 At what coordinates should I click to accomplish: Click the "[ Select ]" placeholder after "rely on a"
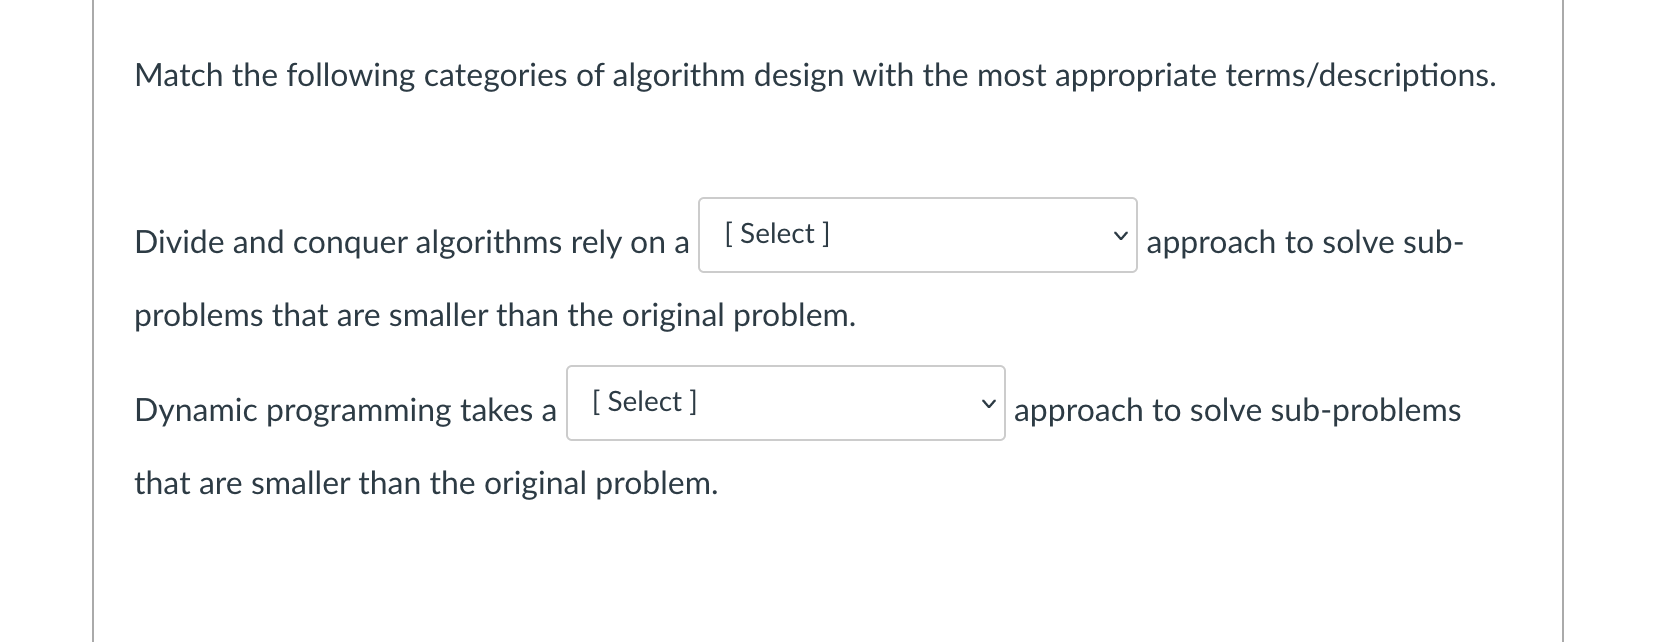click(x=777, y=234)
